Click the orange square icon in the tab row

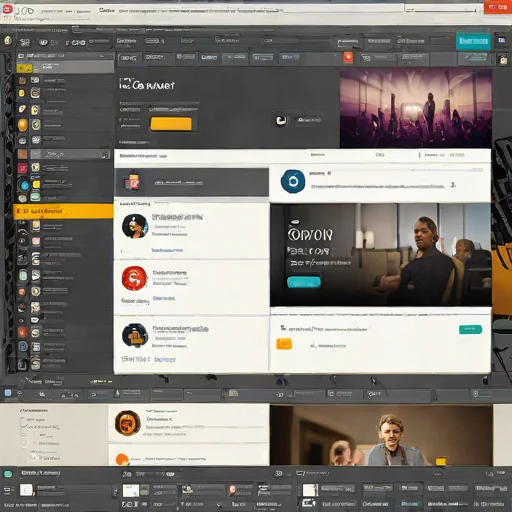click(x=348, y=57)
